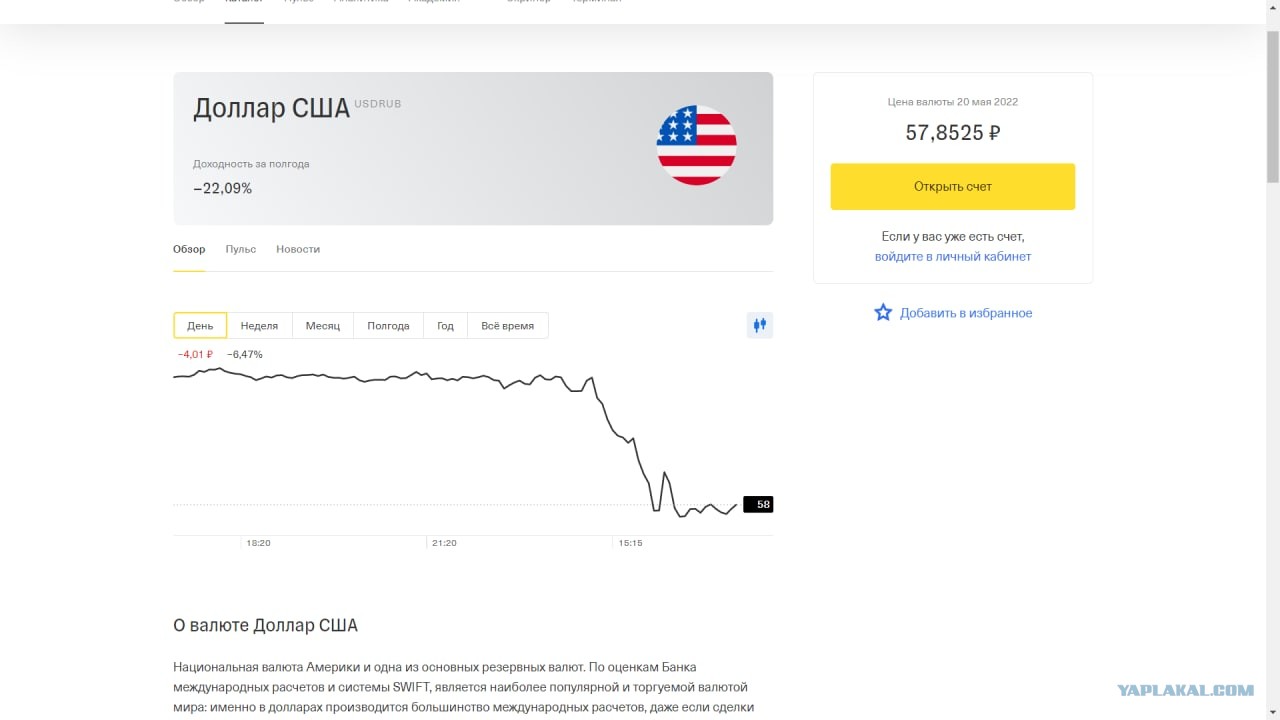Click the 18:20 time axis marker
The height and width of the screenshot is (720, 1280).
[258, 543]
